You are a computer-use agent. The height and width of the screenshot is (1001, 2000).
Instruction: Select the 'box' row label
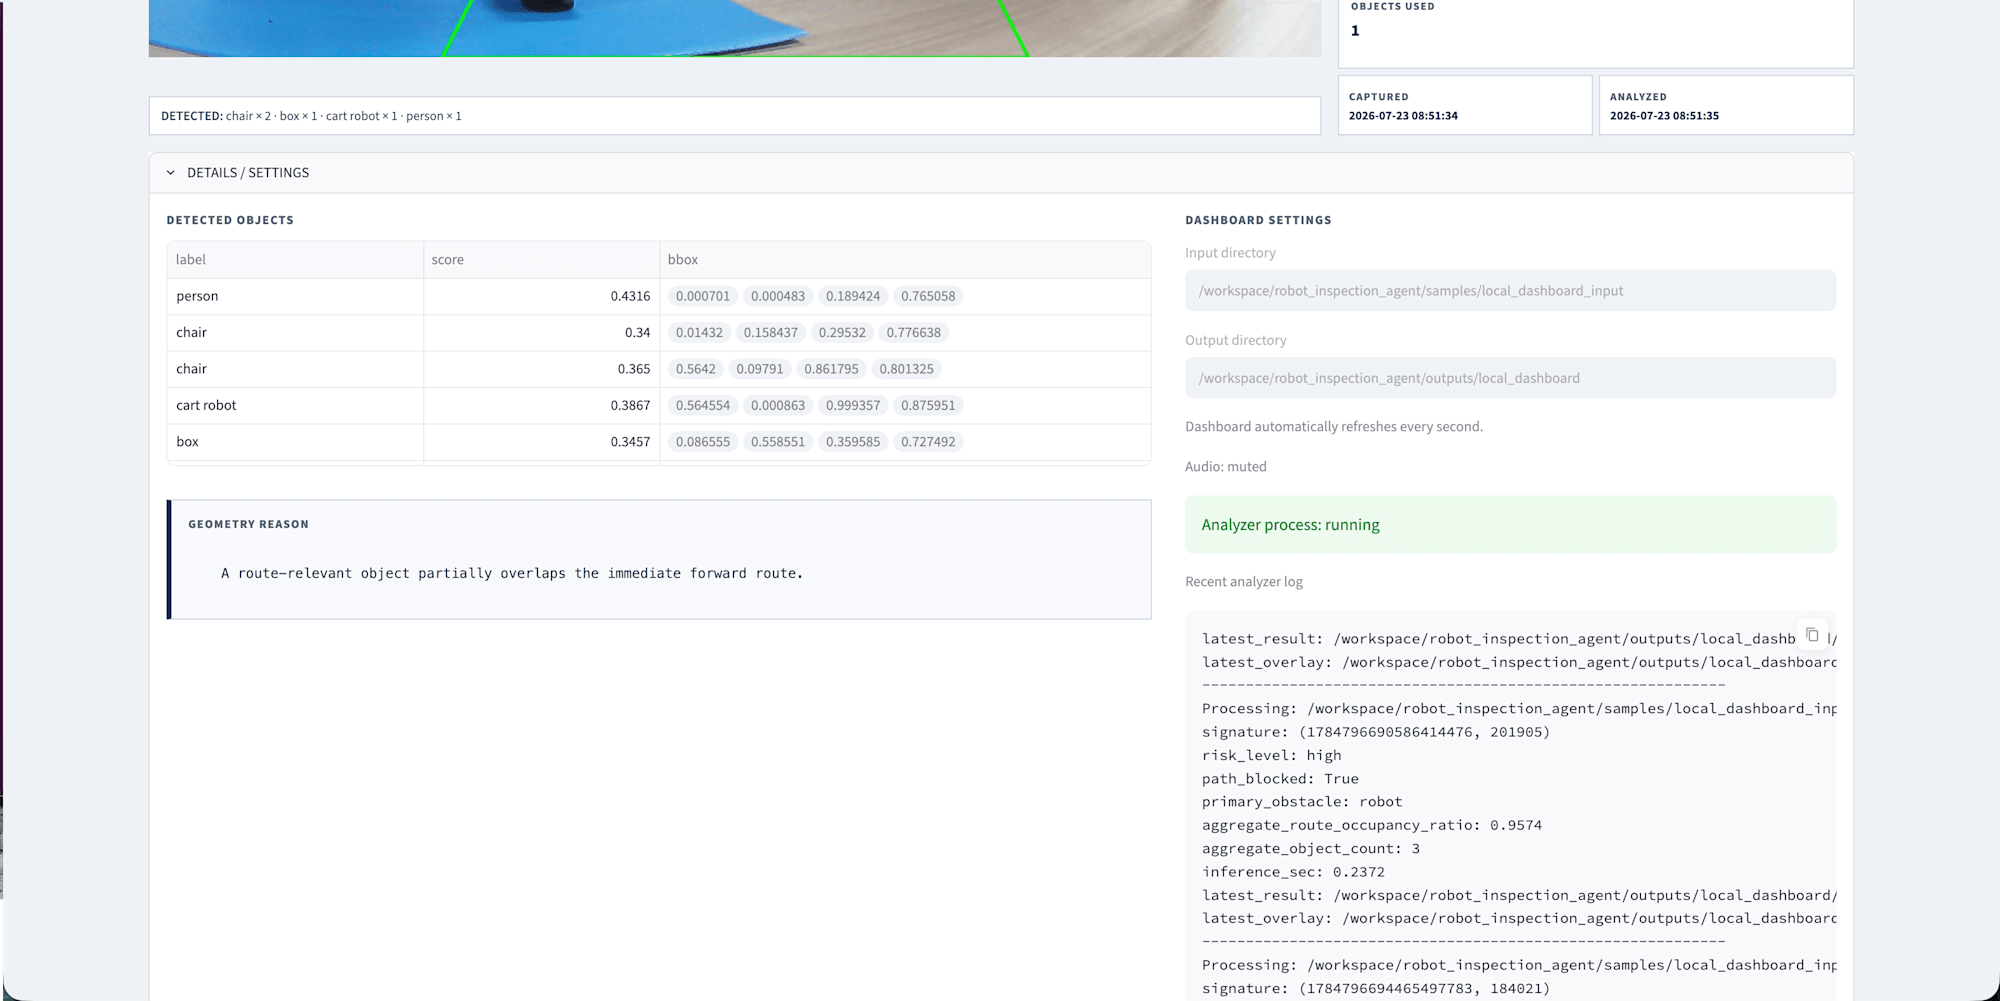[x=188, y=442]
